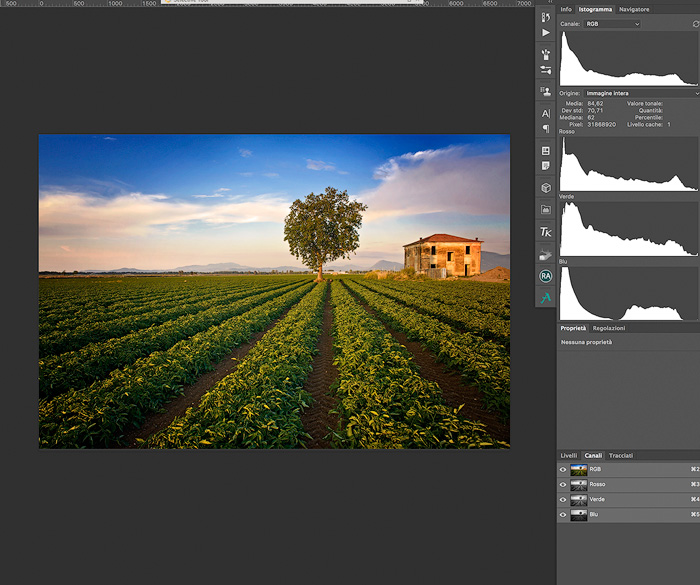Switch to the Navigatore tab
700x585 pixels.
coord(634,9)
